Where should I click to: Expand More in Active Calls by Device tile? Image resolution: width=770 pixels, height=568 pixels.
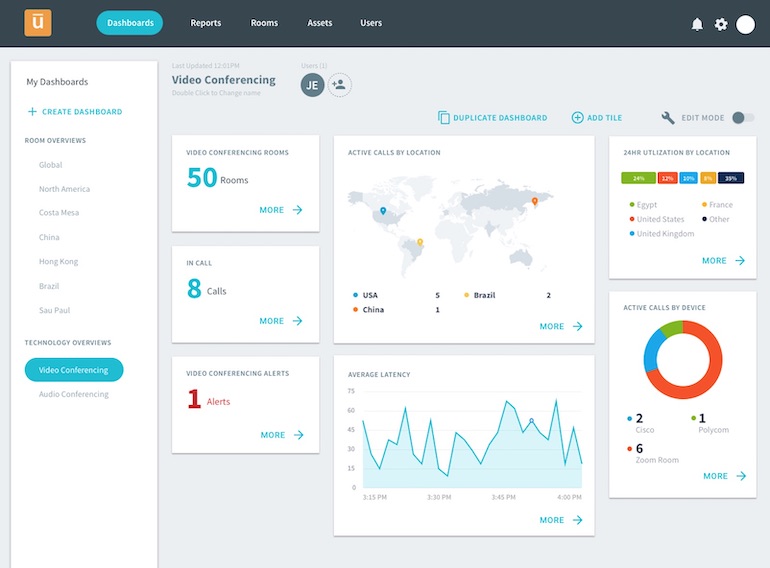pos(724,476)
